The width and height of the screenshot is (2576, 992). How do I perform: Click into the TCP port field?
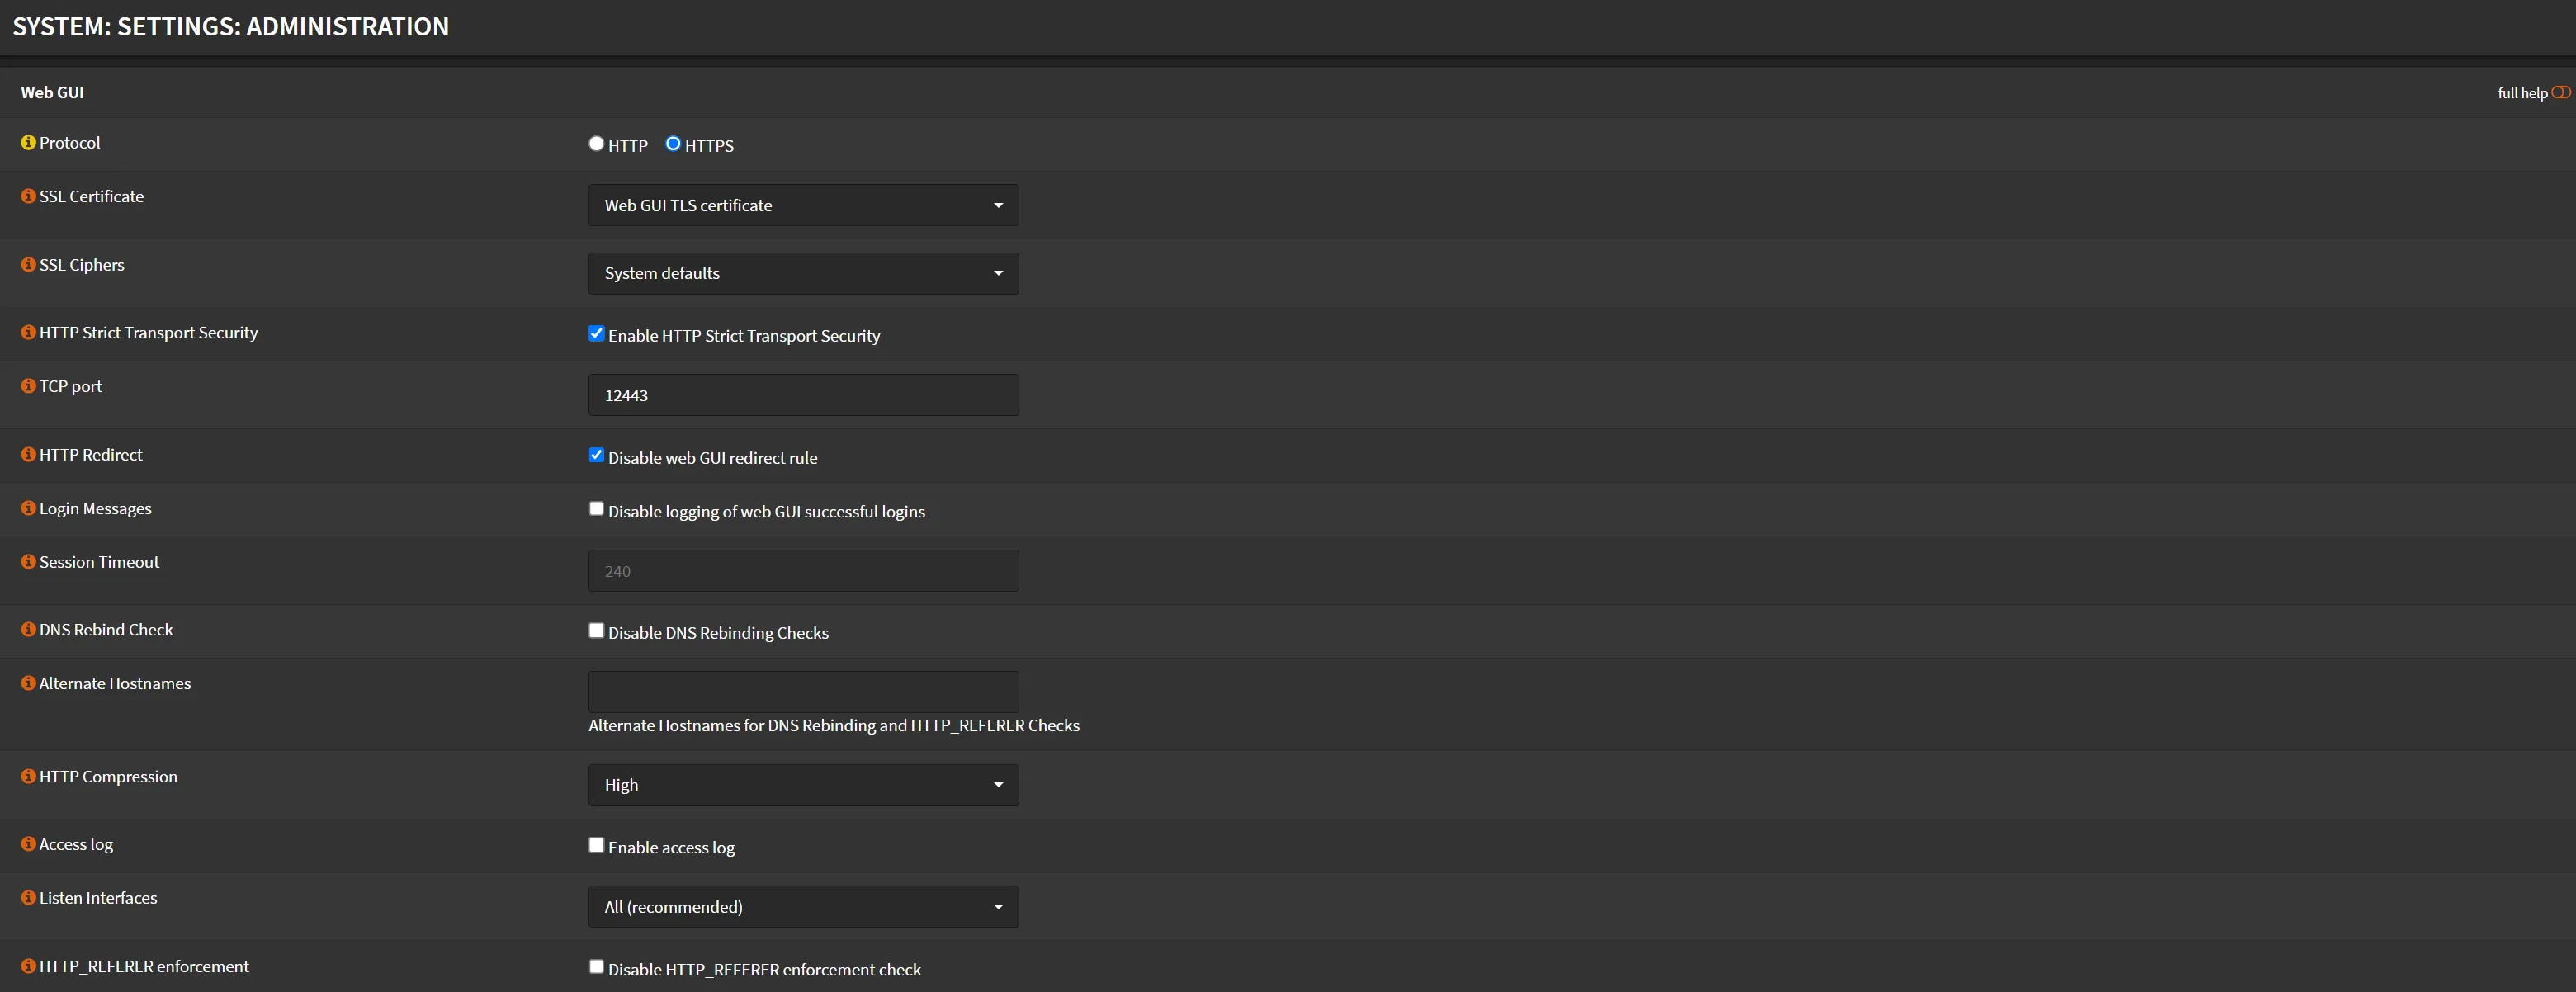pyautogui.click(x=803, y=395)
